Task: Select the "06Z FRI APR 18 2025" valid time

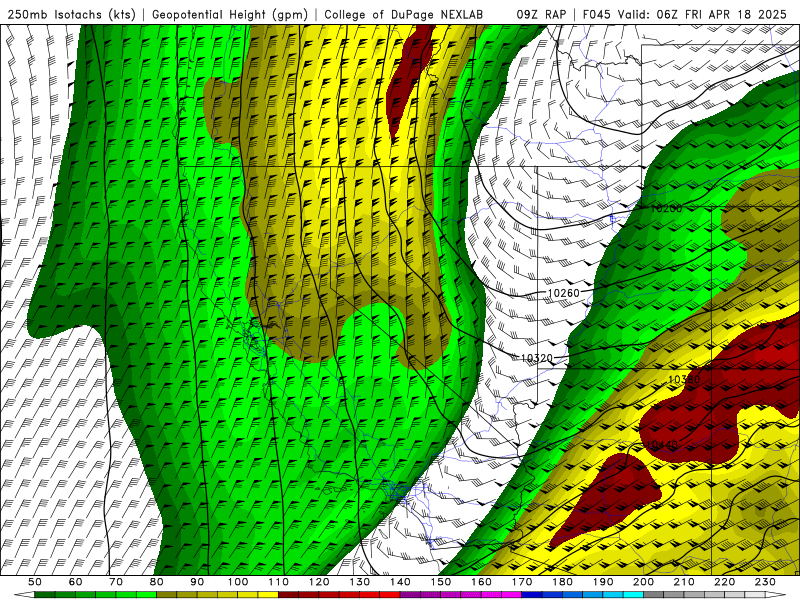Action: (722, 14)
